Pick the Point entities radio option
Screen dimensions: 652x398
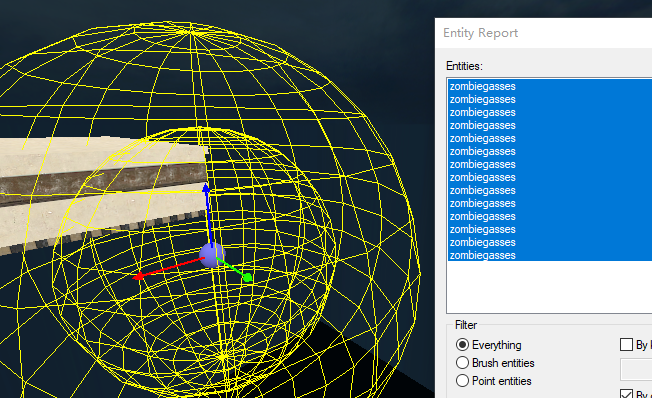[x=462, y=381]
